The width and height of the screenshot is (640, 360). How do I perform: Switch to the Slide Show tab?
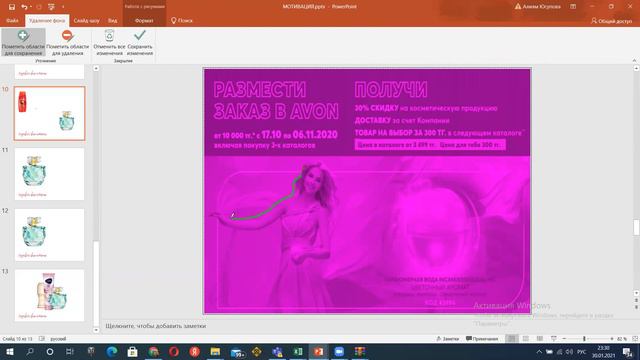(x=87, y=20)
